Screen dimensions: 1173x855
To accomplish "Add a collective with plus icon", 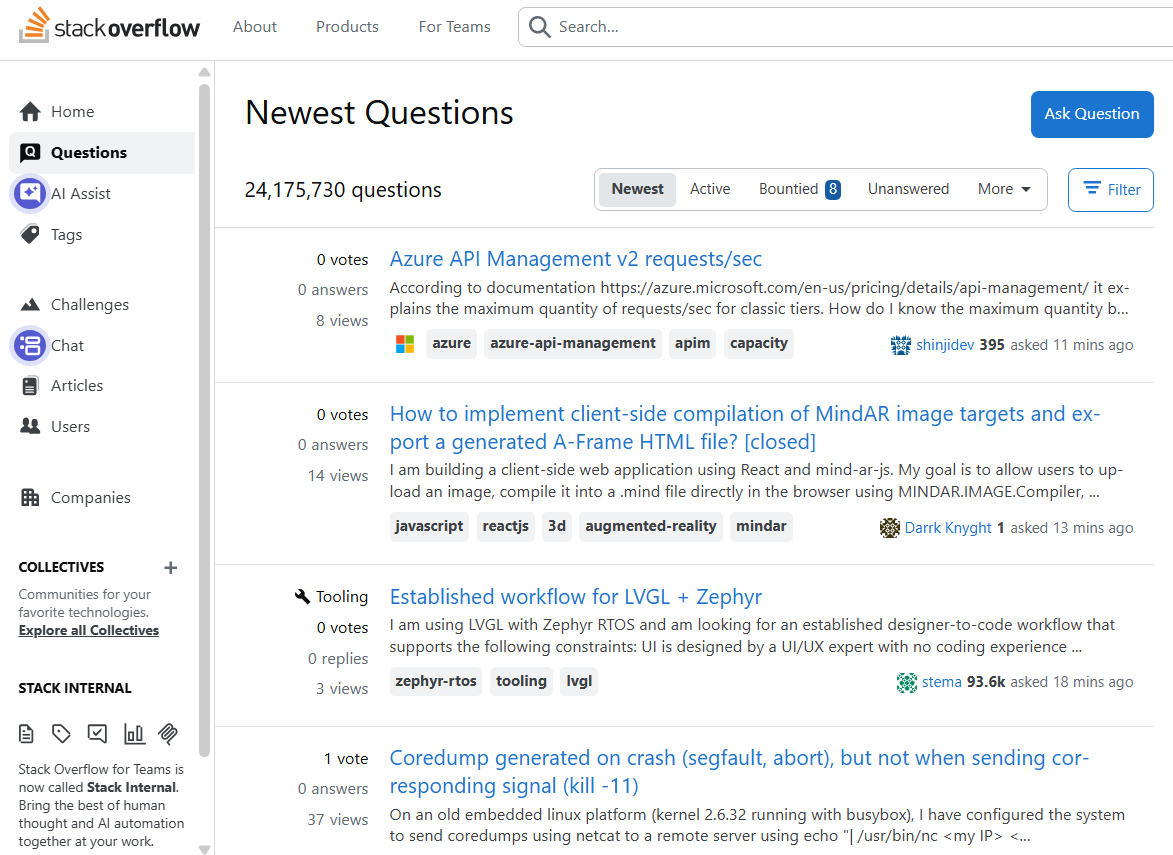I will (171, 568).
